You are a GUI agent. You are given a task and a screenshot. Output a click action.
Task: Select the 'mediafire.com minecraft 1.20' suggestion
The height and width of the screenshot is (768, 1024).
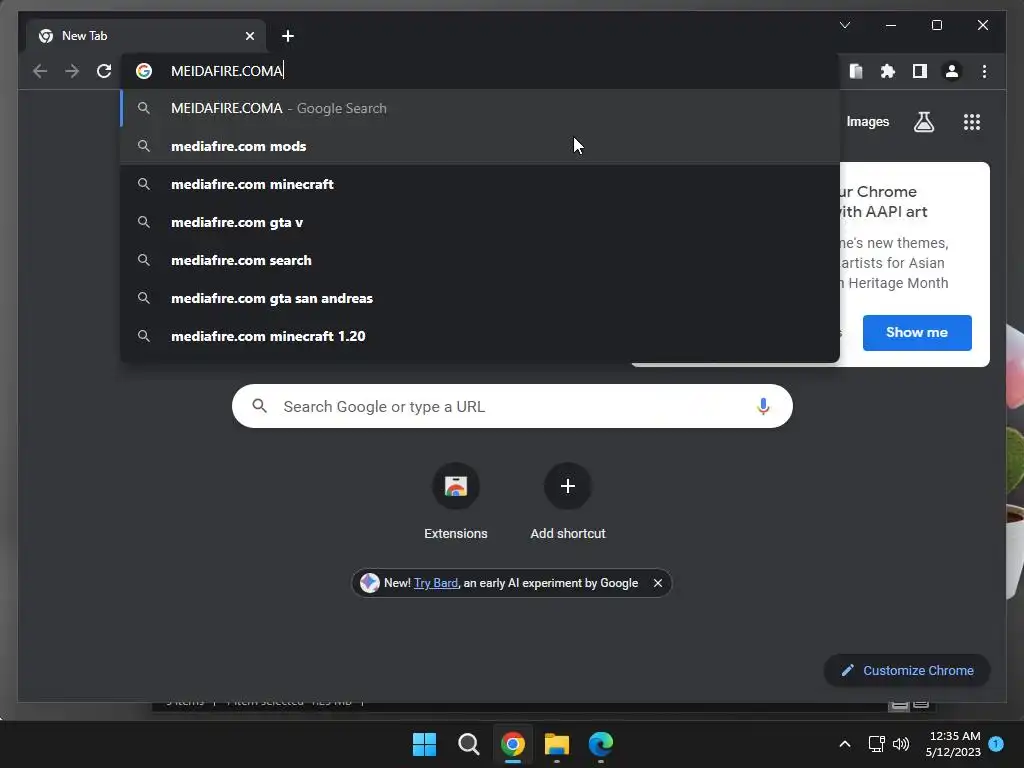point(480,336)
